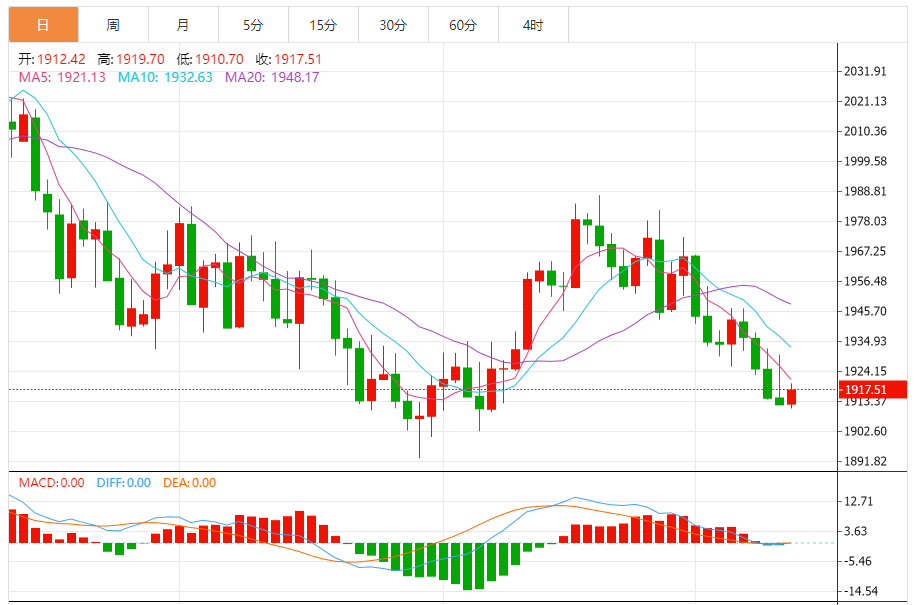The width and height of the screenshot is (922, 605).
Task: Click the 2010.36 price axis label
Action: pyautogui.click(x=865, y=131)
